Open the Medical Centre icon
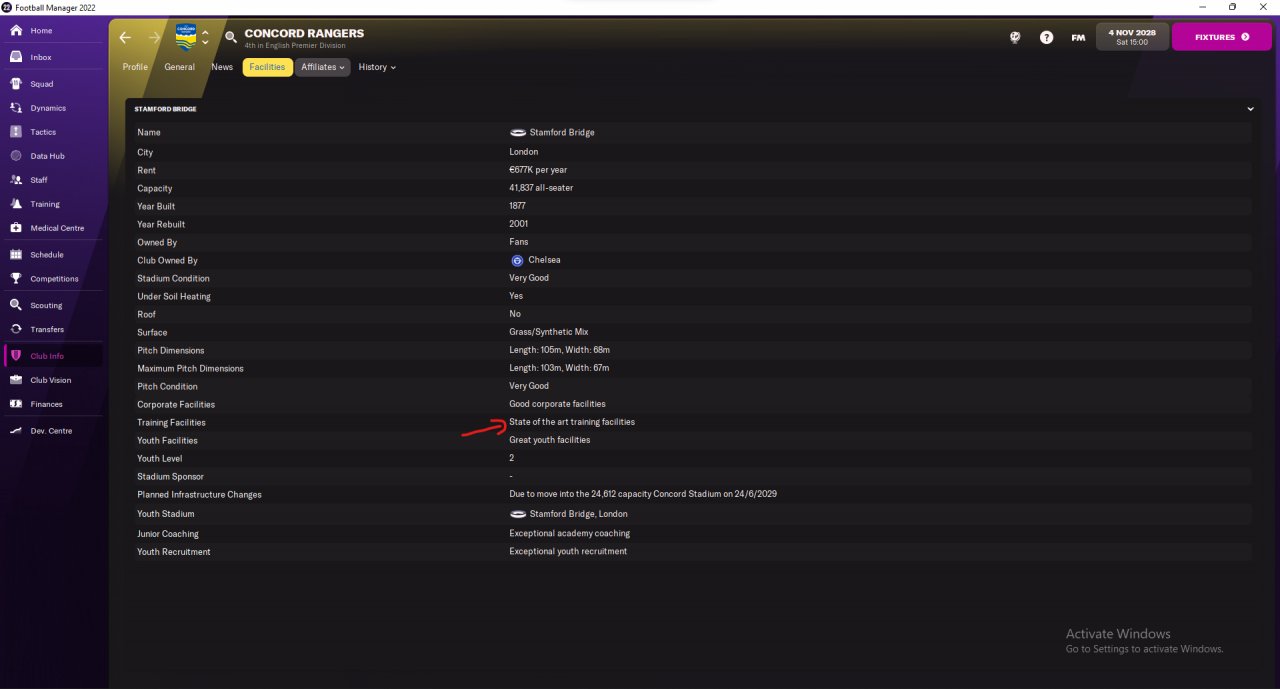 (16, 228)
